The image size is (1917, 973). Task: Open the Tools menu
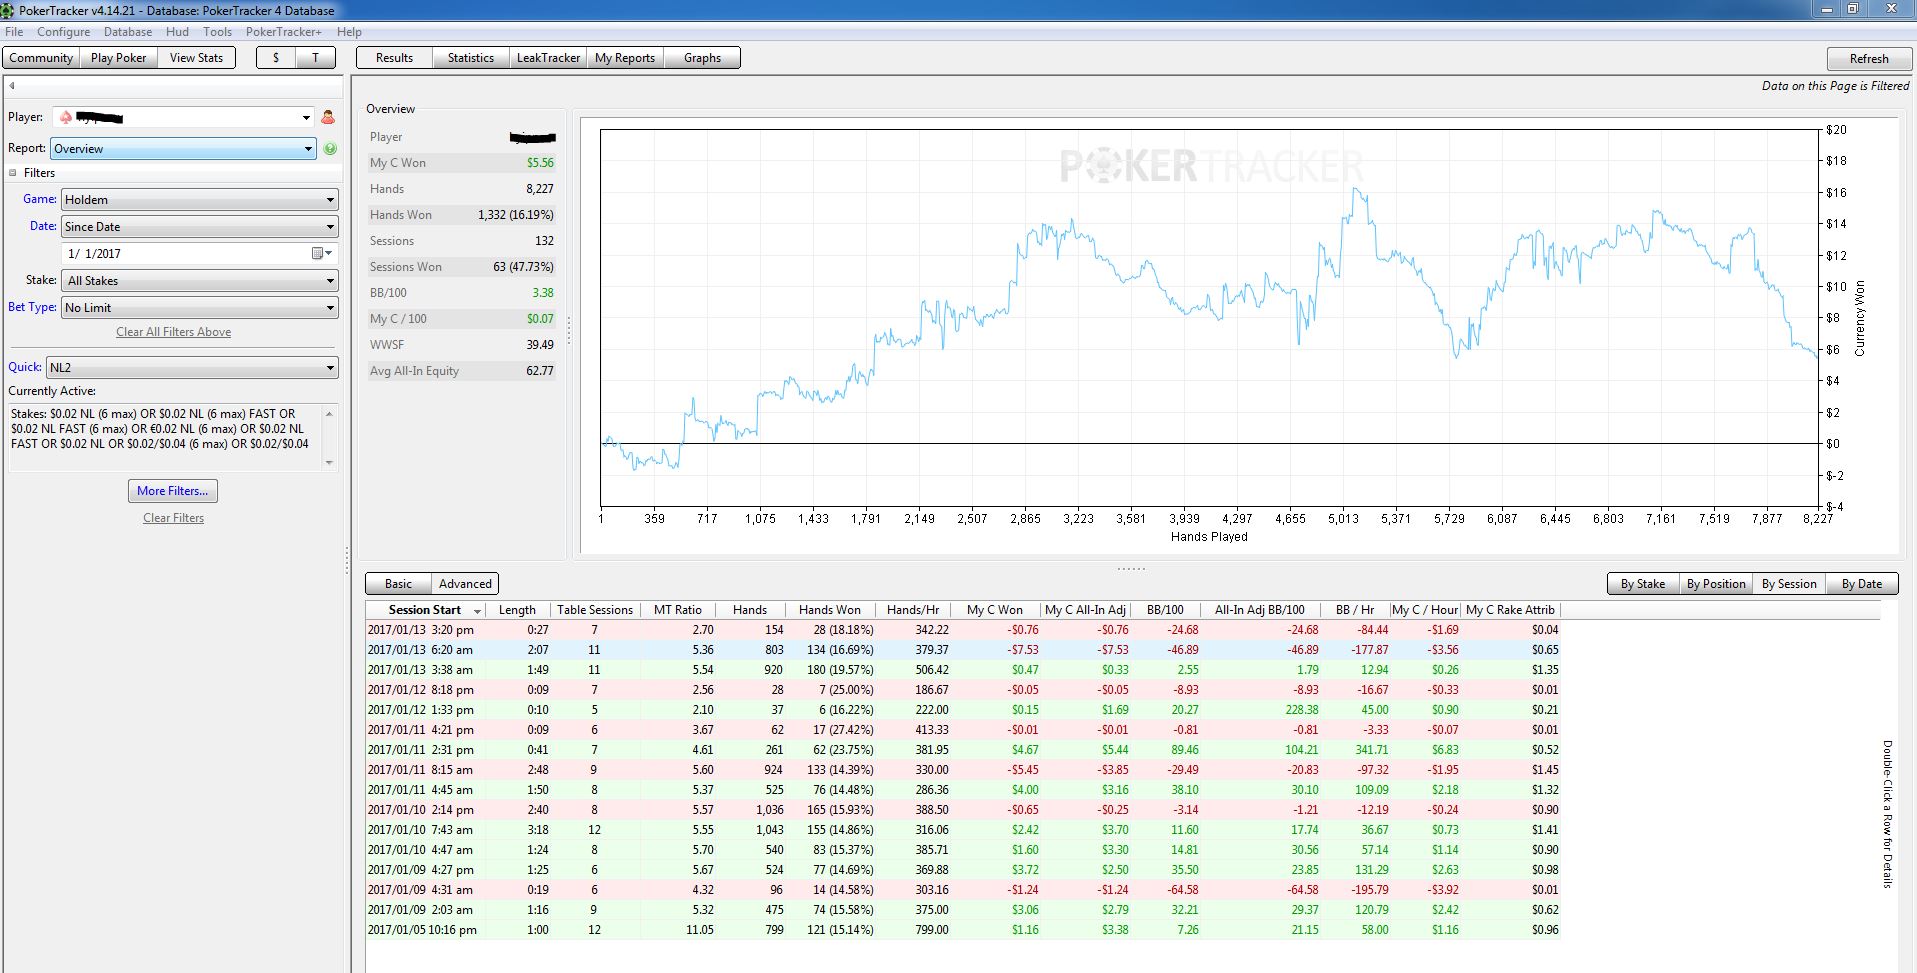217,32
